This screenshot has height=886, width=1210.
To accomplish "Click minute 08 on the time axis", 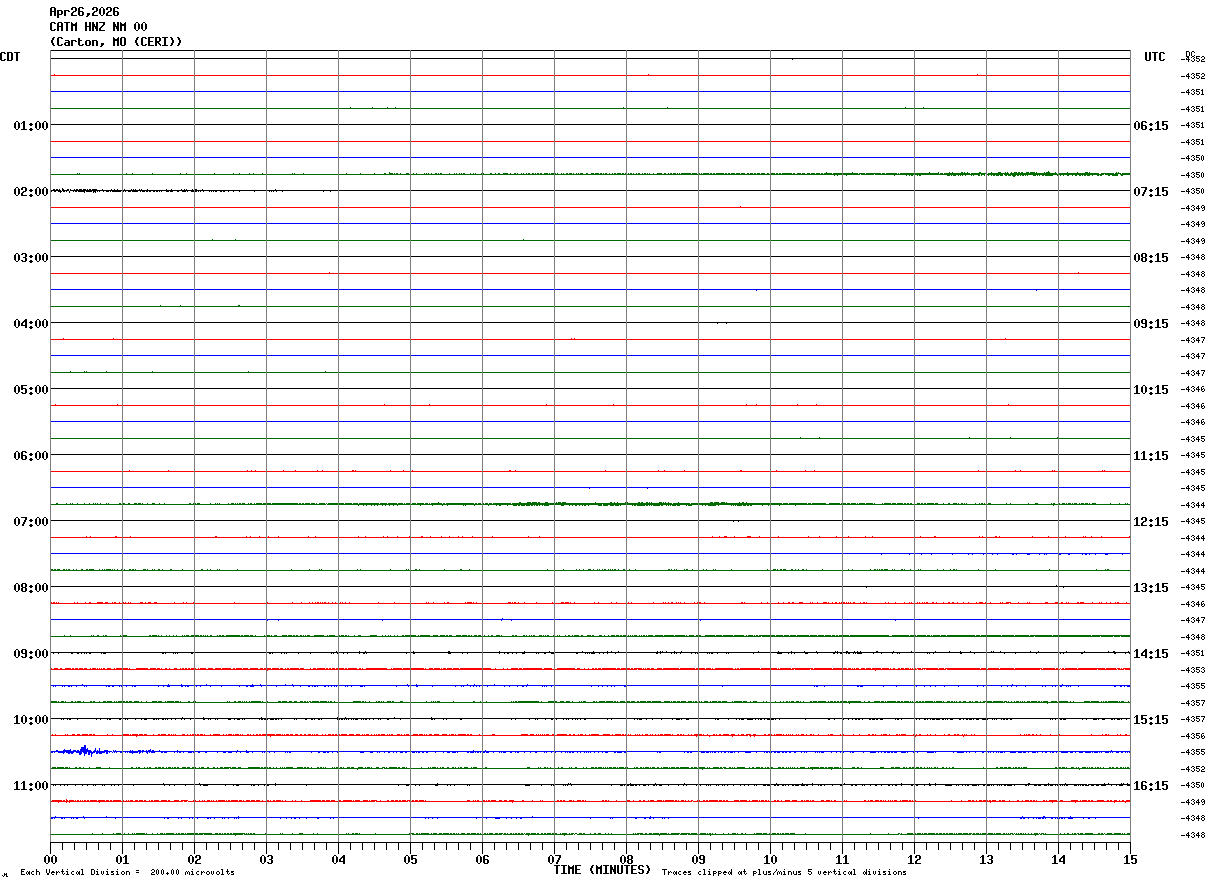I will click(x=626, y=859).
